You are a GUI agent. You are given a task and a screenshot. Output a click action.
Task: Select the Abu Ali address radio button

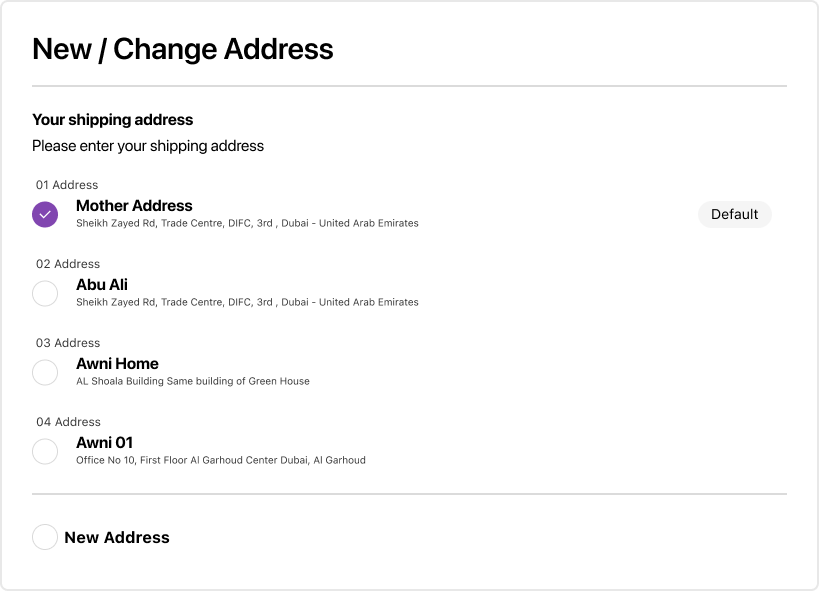click(x=45, y=293)
